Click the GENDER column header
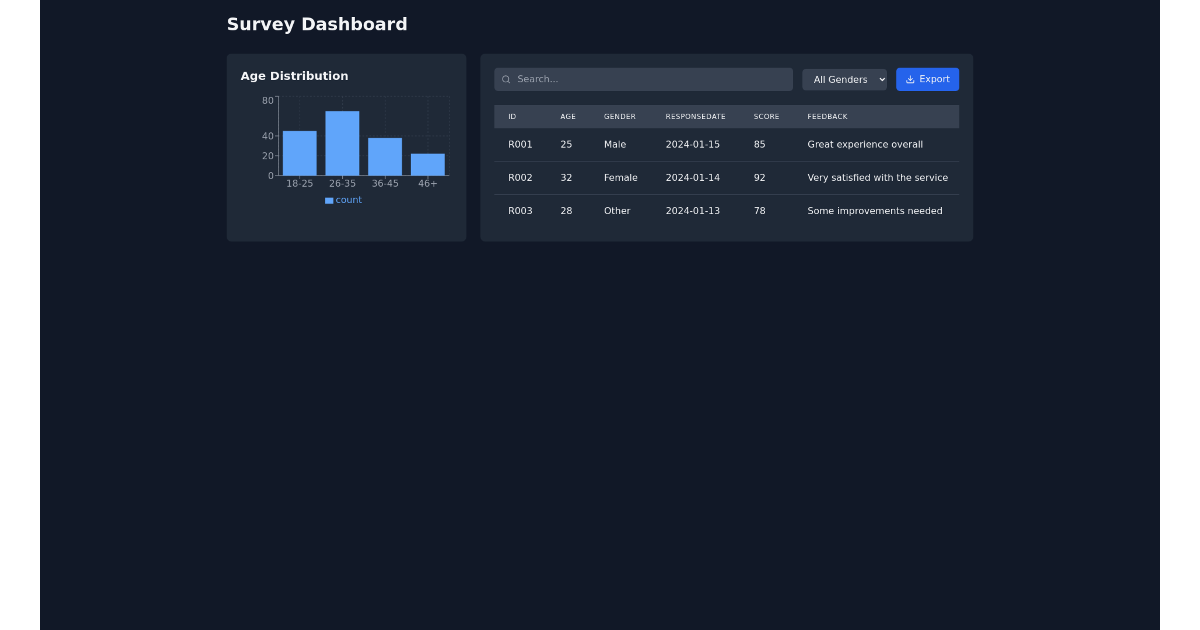The image size is (1200, 630). (x=619, y=116)
